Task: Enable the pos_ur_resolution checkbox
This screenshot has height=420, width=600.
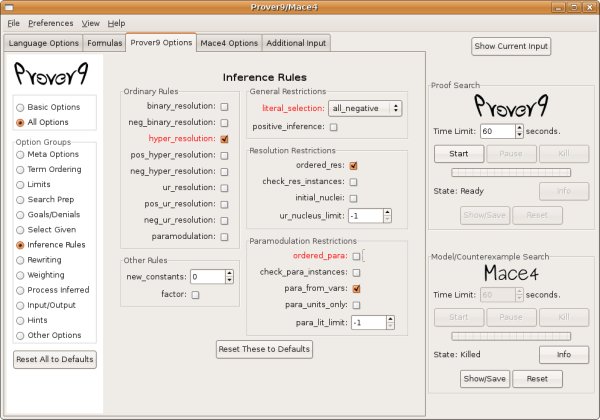Action: click(224, 204)
